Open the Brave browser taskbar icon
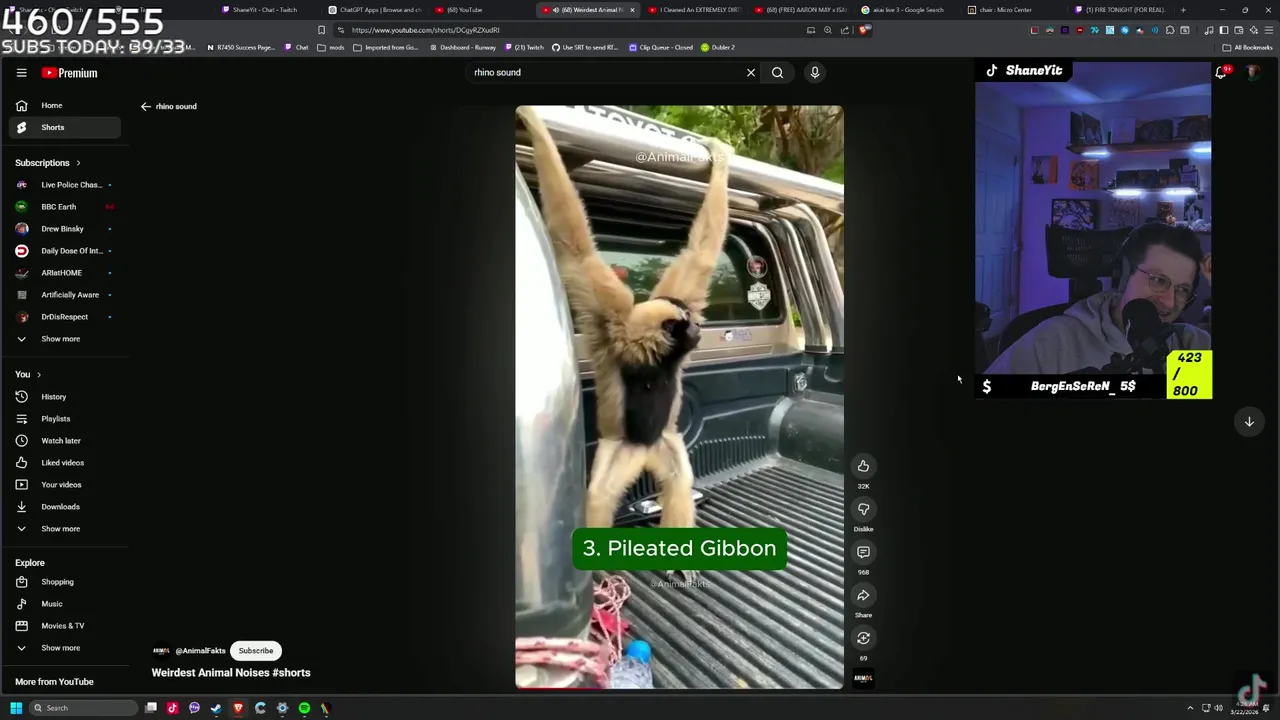 (238, 708)
